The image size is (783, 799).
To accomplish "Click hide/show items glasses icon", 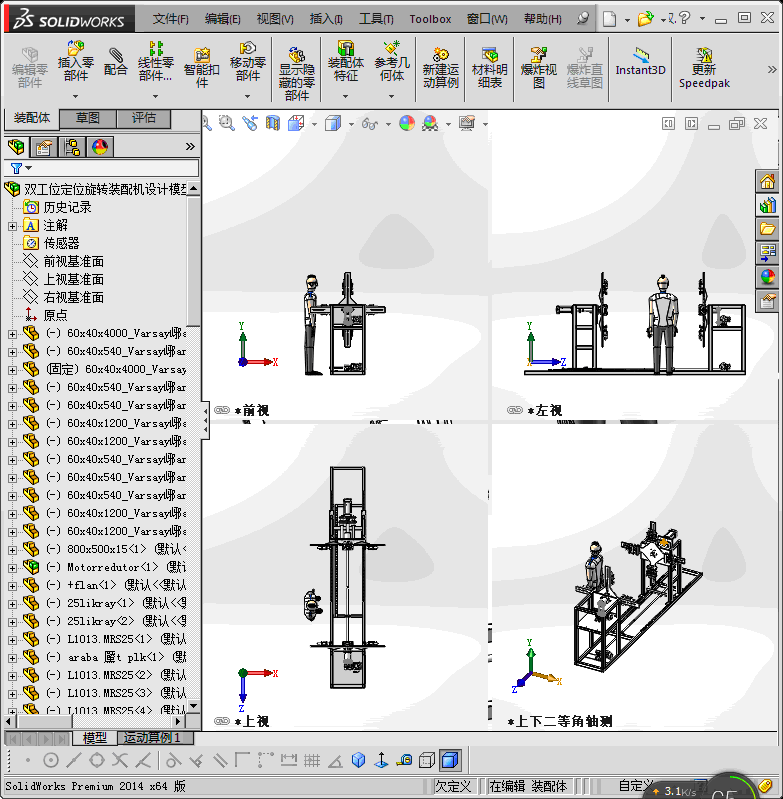I will [370, 123].
